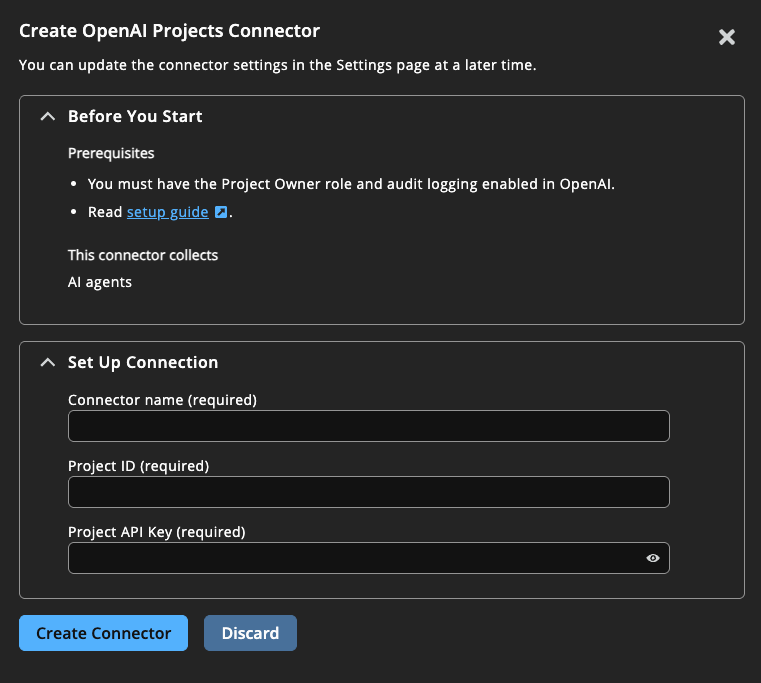Click the 'Project API Key (required)' label
The image size is (761, 683).
[x=157, y=532]
